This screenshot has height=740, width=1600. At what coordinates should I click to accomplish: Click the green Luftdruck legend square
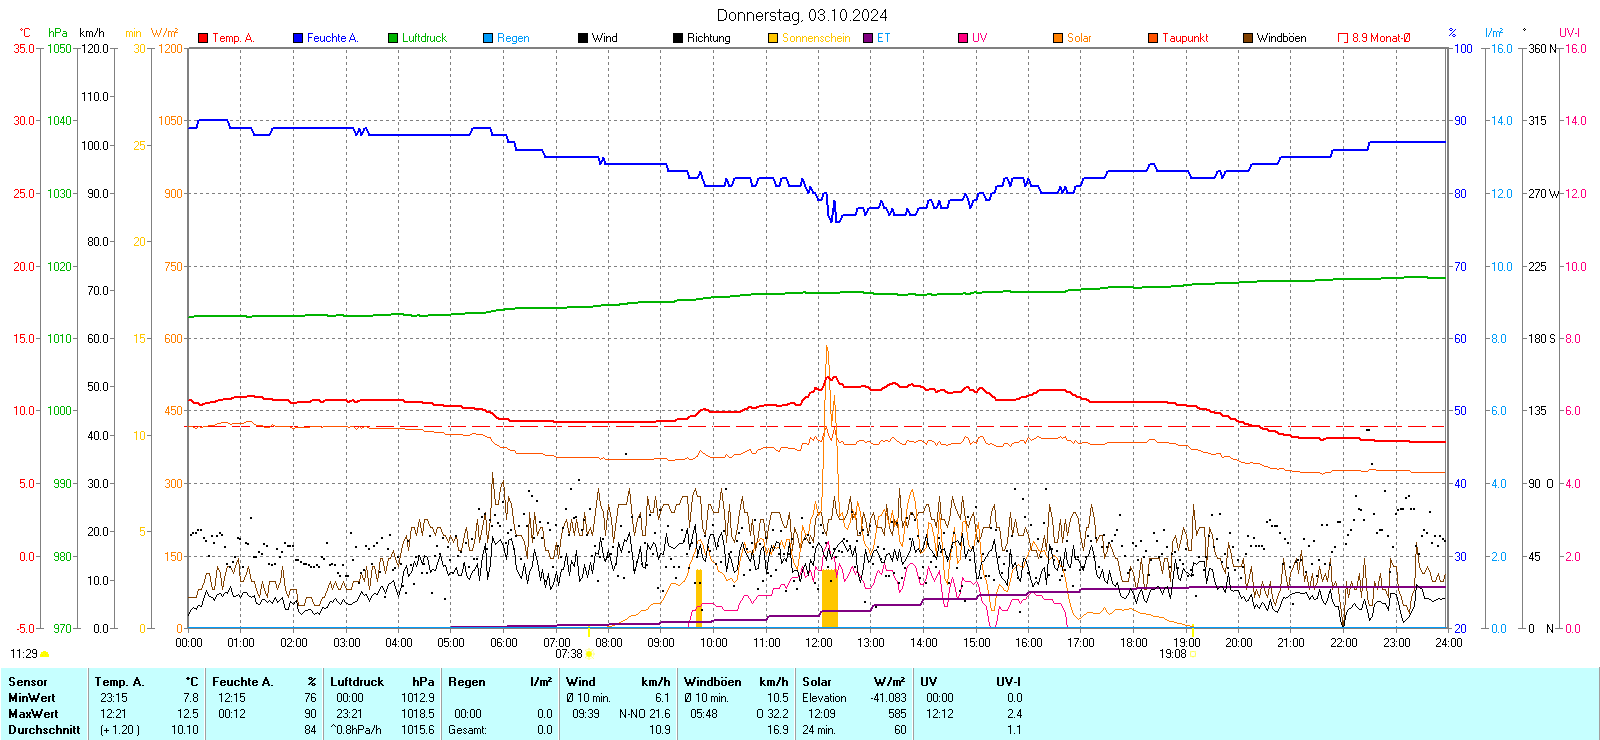[393, 38]
